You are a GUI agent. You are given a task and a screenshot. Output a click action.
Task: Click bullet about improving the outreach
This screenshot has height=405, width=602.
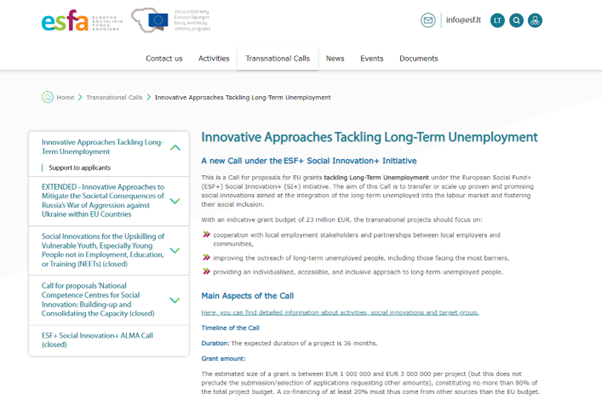click(361, 258)
